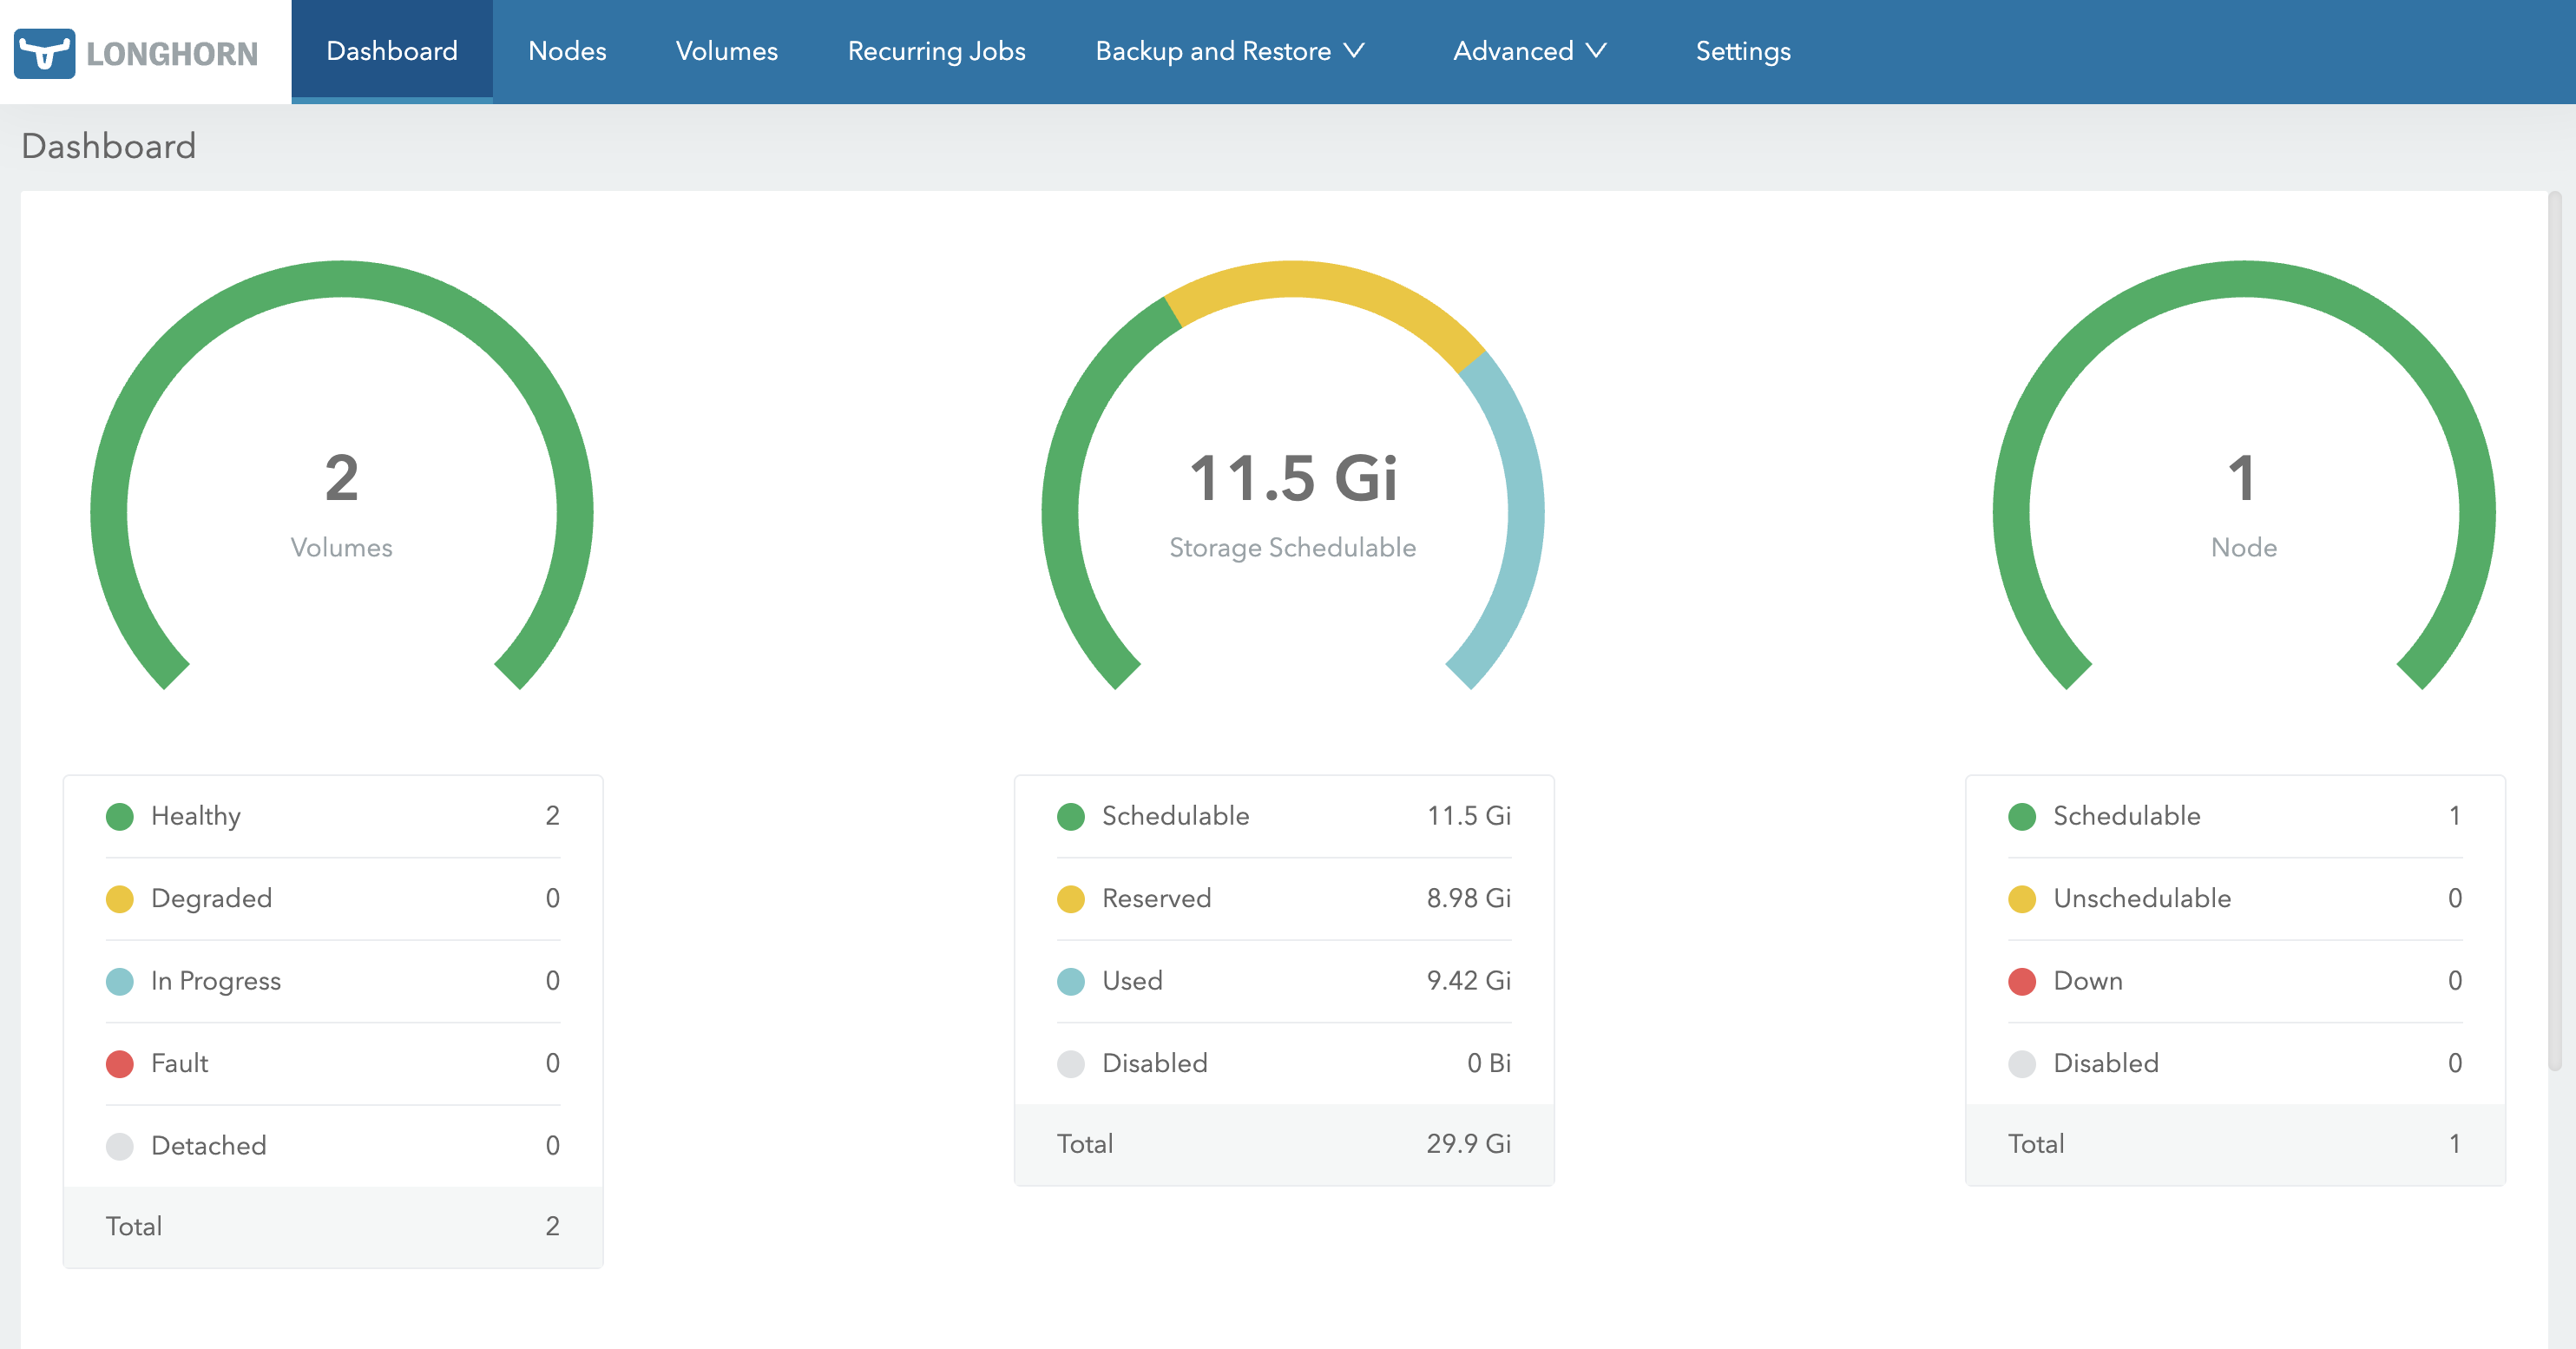This screenshot has height=1349, width=2576.
Task: Toggle the Used storage legend entry
Action: (1131, 981)
